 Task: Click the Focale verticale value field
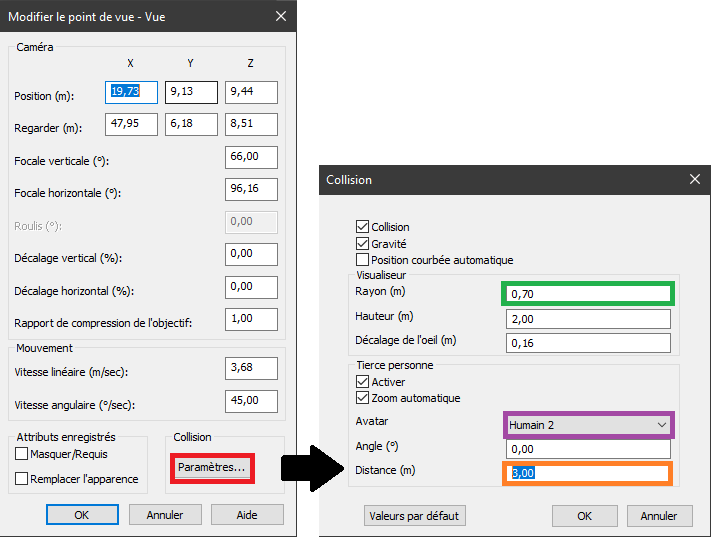[251, 158]
